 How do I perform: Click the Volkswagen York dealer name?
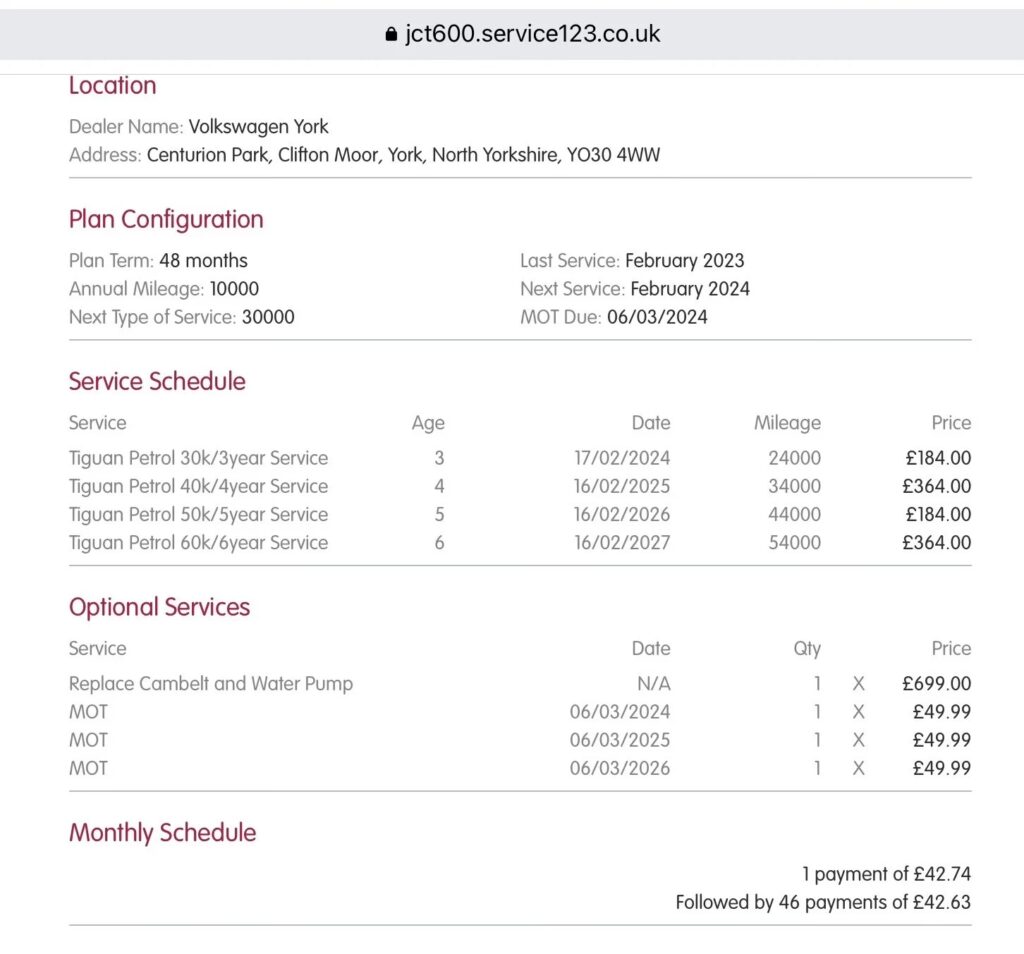pyautogui.click(x=258, y=127)
